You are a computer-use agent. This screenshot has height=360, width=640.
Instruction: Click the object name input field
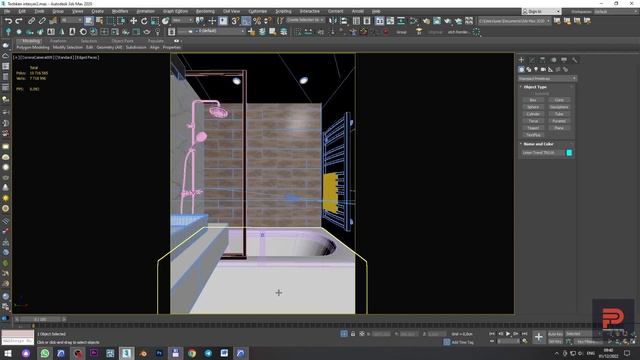point(543,153)
